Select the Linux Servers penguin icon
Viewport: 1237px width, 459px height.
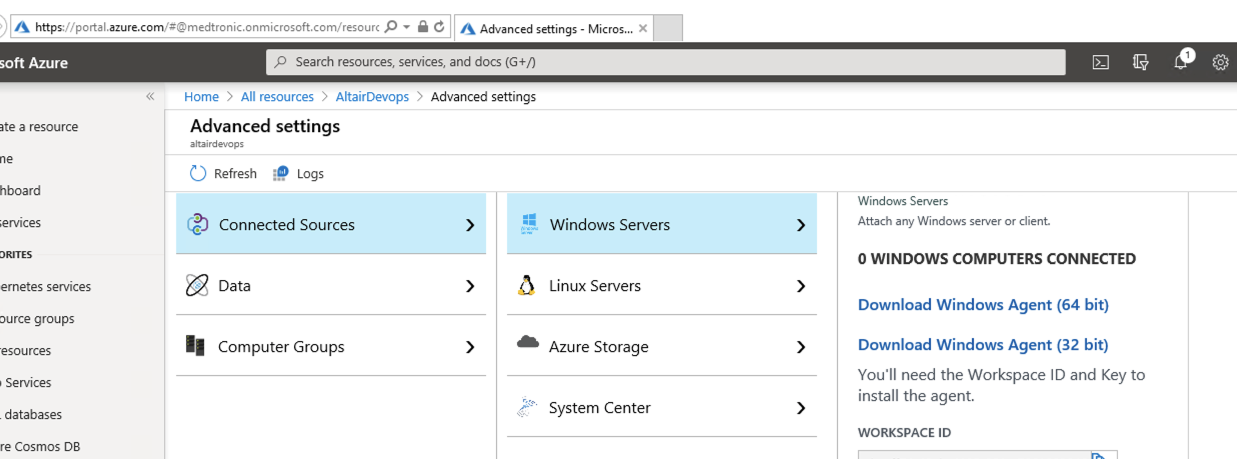click(x=527, y=286)
